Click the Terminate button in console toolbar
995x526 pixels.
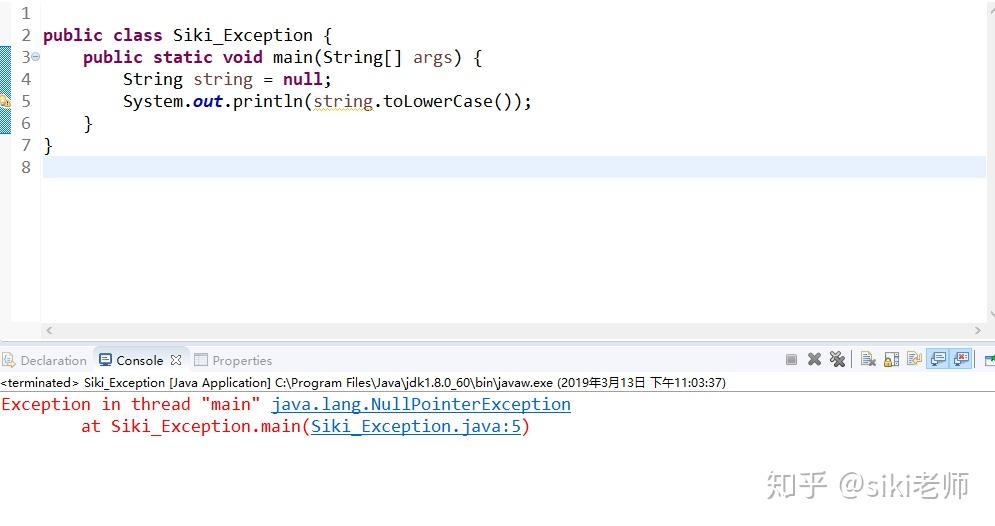click(x=791, y=360)
